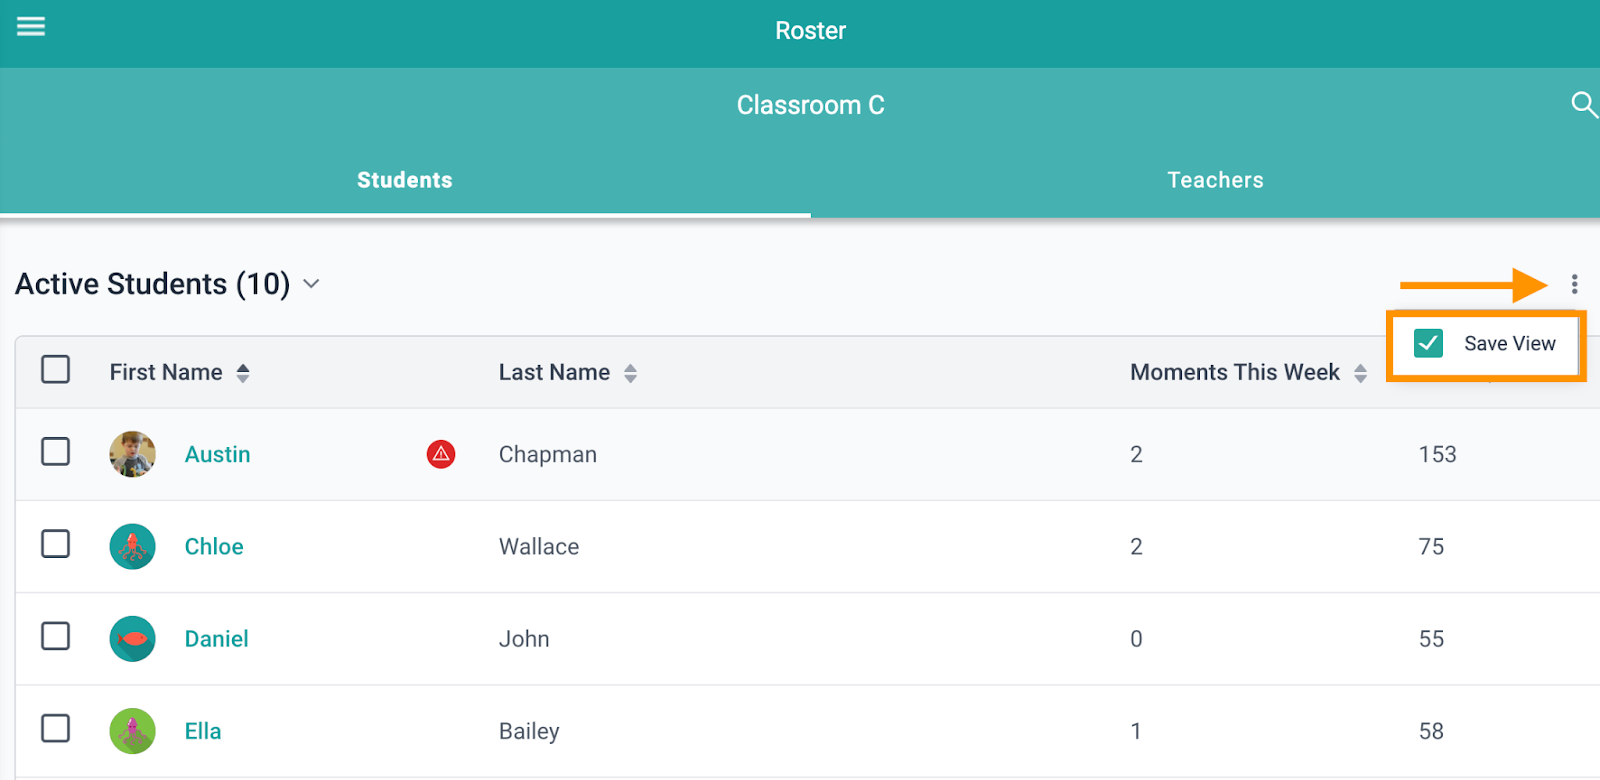Select the Students tab
Viewport: 1600px width, 780px height.
(405, 180)
